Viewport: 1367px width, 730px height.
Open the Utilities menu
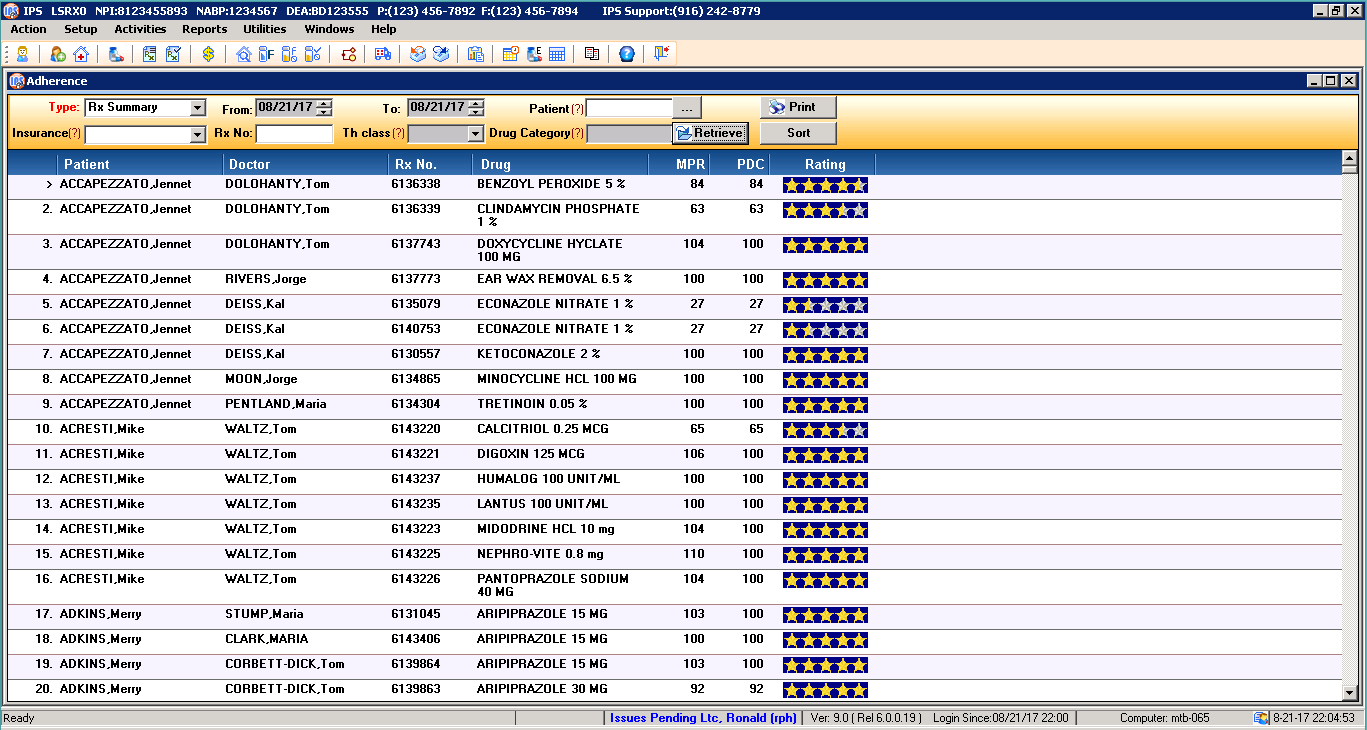coord(265,29)
